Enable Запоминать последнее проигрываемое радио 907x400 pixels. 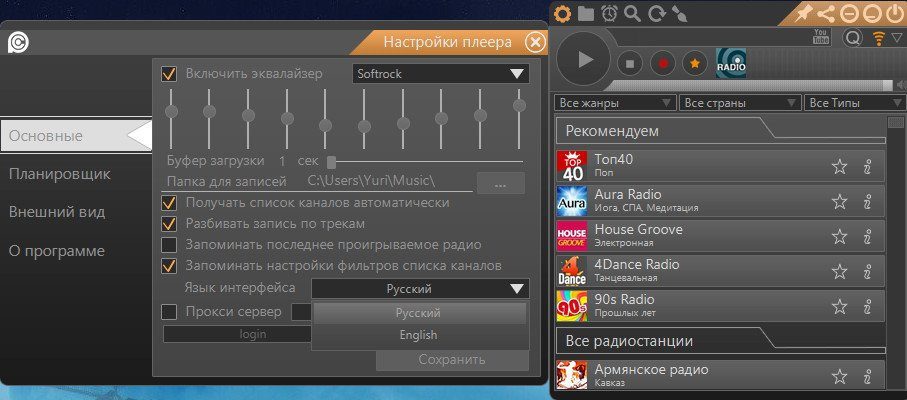169,245
